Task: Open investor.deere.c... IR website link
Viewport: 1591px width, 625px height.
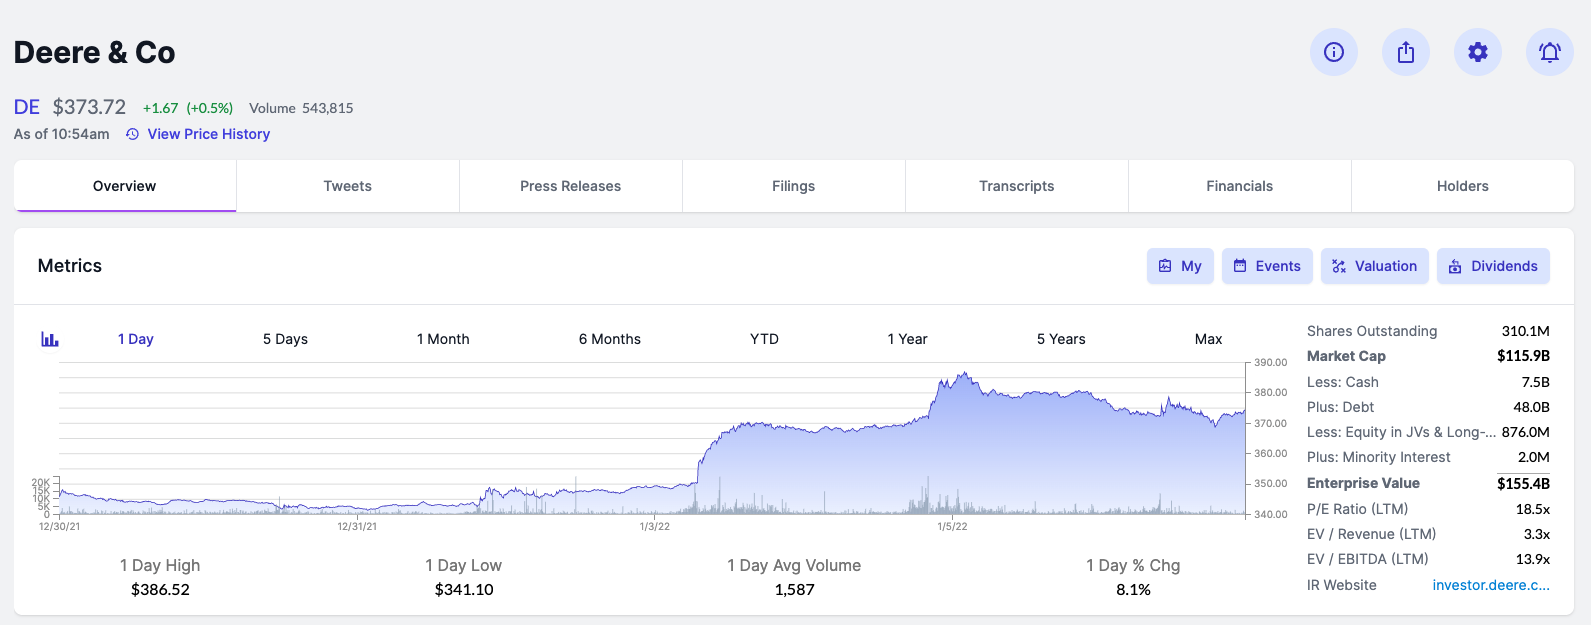Action: (1490, 585)
